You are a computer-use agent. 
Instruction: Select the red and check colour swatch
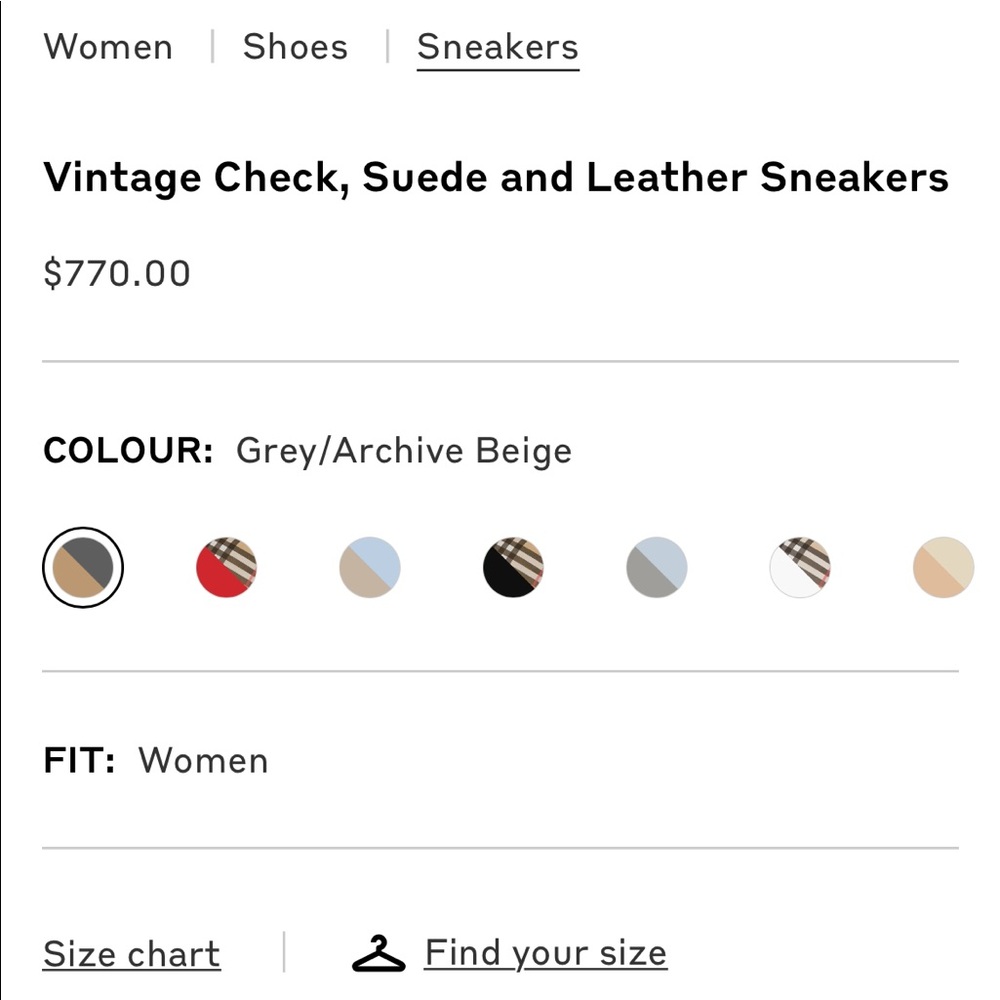pos(226,567)
